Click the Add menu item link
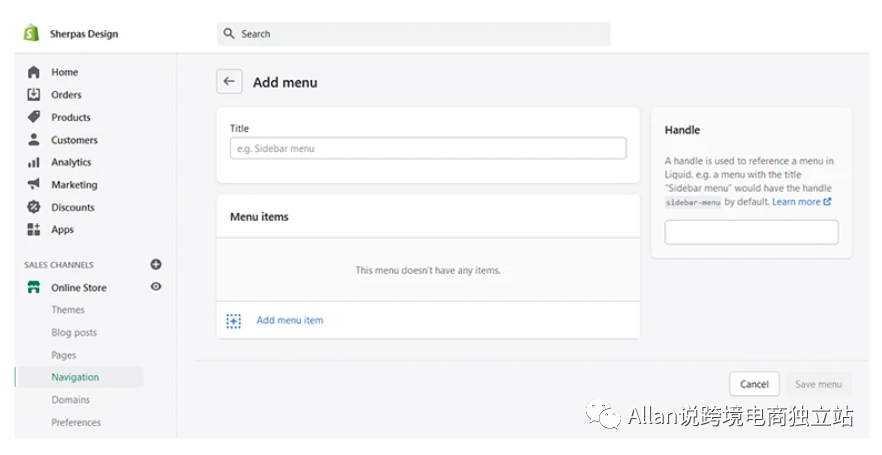This screenshot has width=882, height=455. tap(290, 320)
